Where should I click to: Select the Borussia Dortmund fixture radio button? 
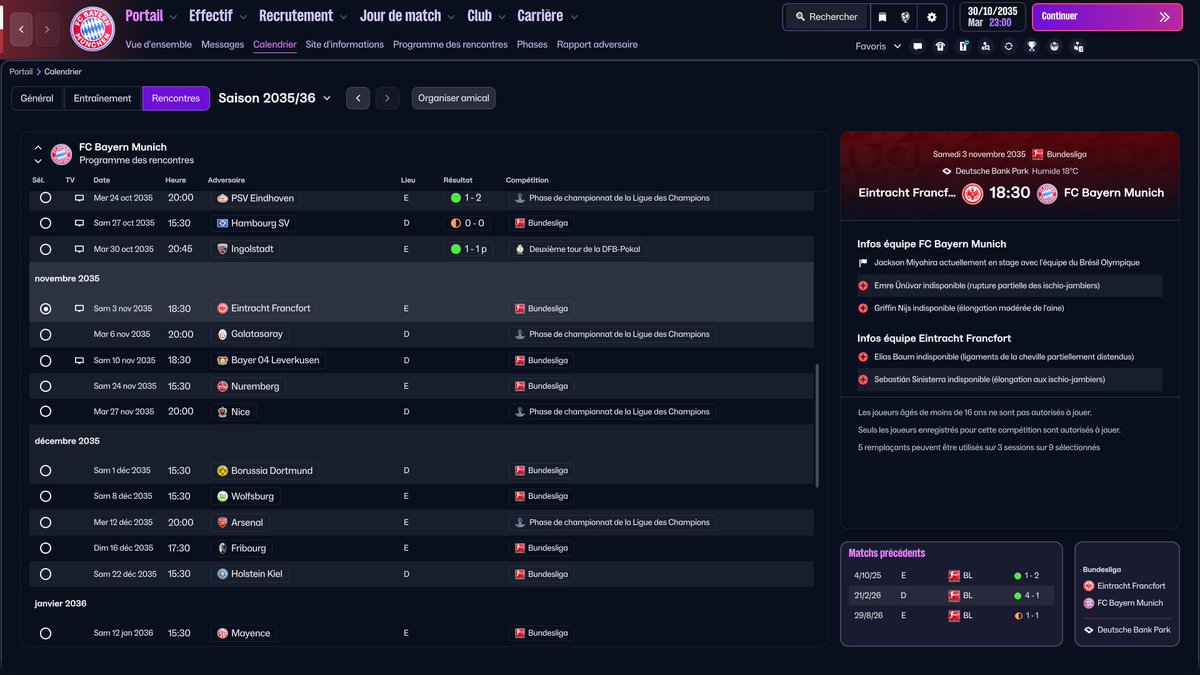coord(45,471)
